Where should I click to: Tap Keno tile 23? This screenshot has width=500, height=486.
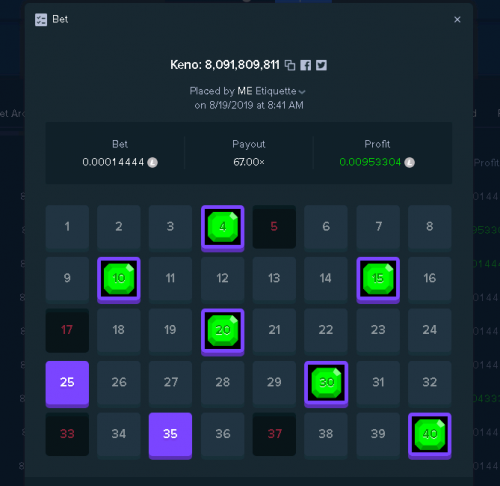tap(378, 331)
